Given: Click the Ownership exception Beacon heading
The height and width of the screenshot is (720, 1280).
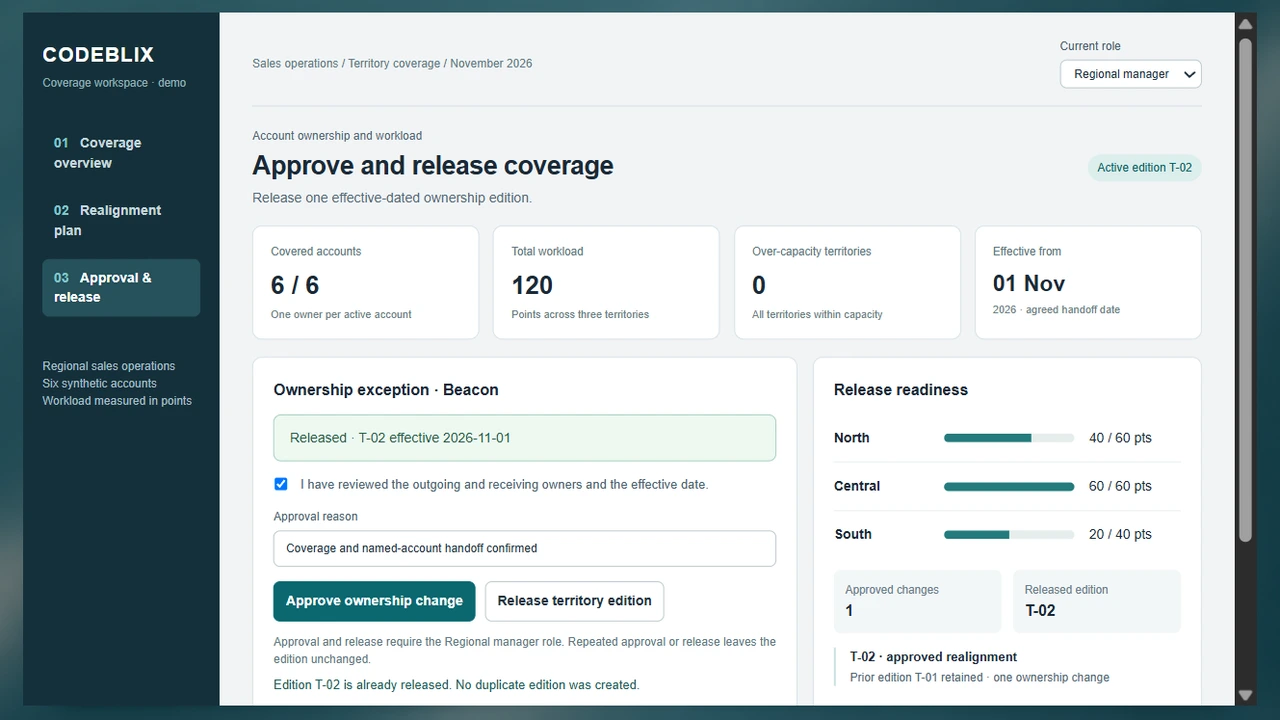Looking at the screenshot, I should tap(386, 390).
